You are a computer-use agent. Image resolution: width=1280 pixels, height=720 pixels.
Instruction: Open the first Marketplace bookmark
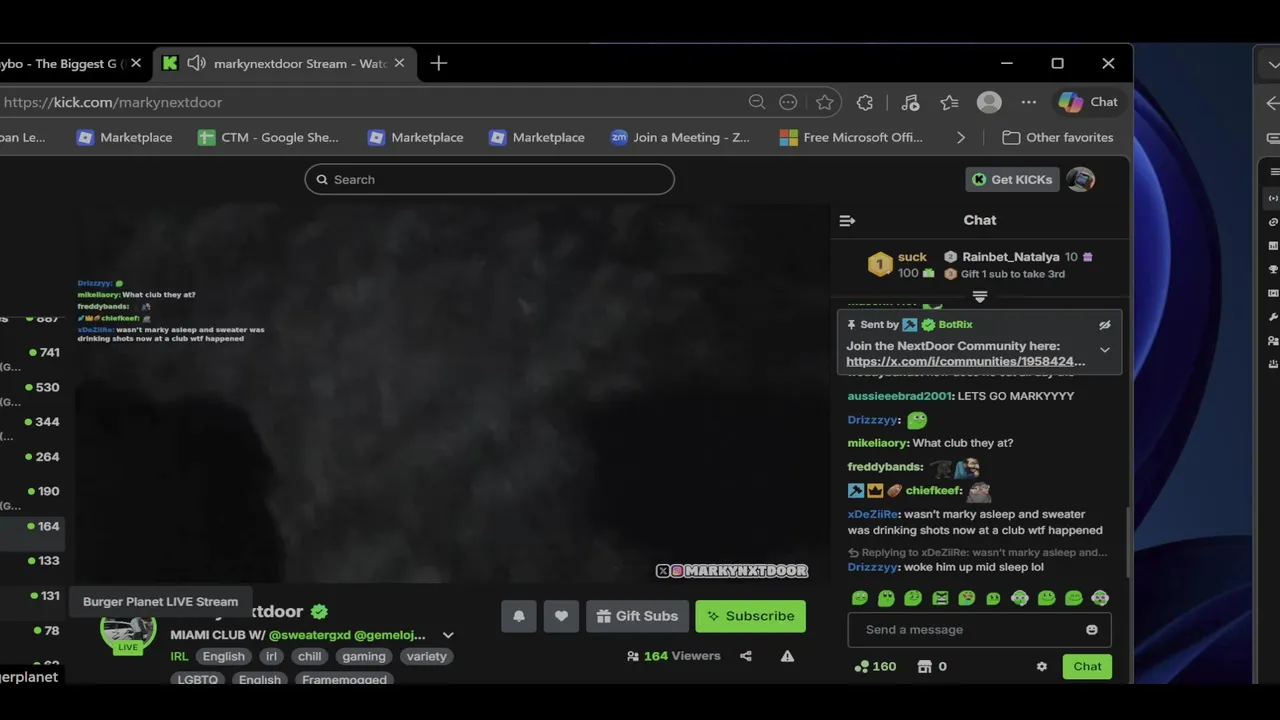[x=124, y=137]
